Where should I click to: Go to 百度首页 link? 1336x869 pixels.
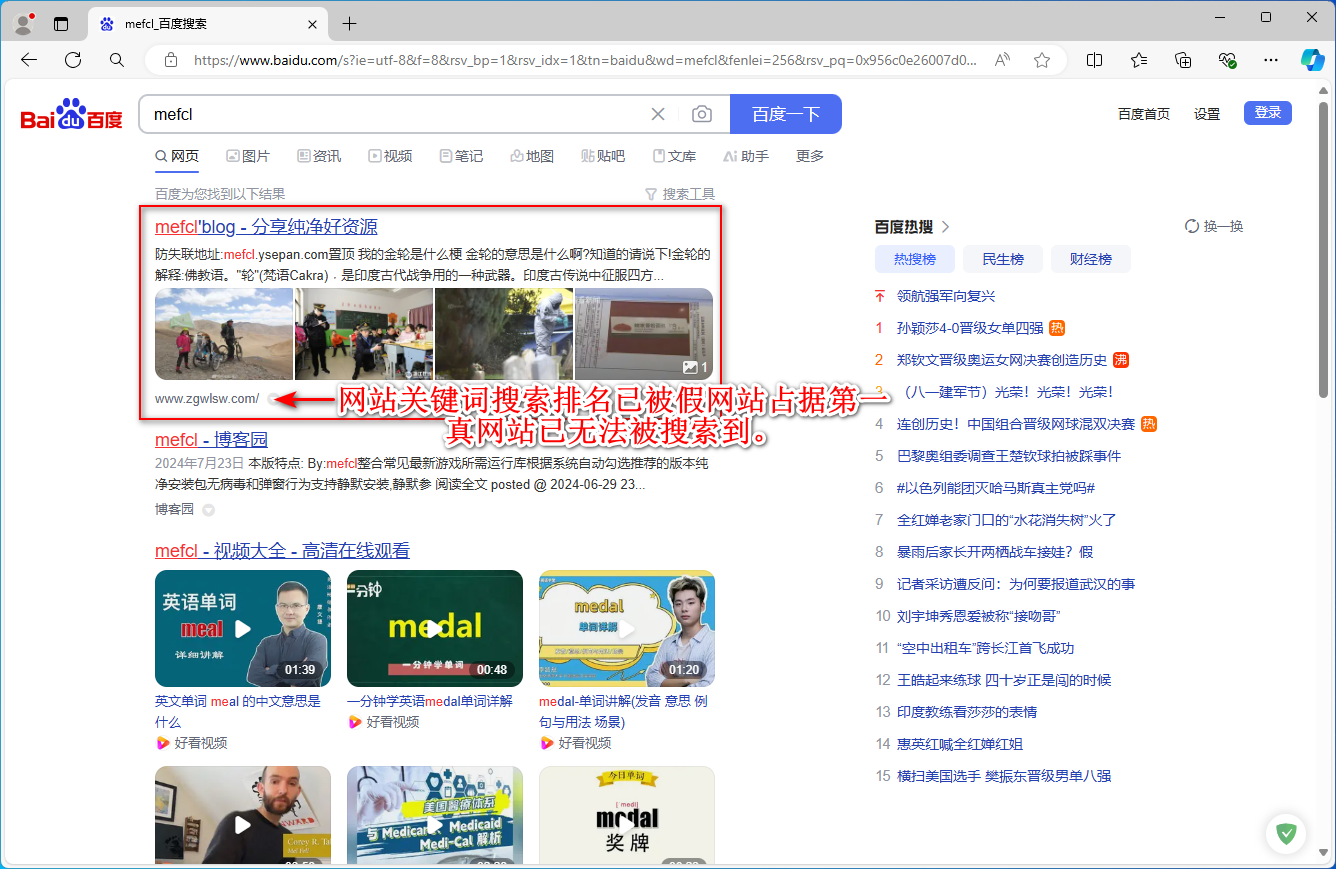[x=1144, y=114]
